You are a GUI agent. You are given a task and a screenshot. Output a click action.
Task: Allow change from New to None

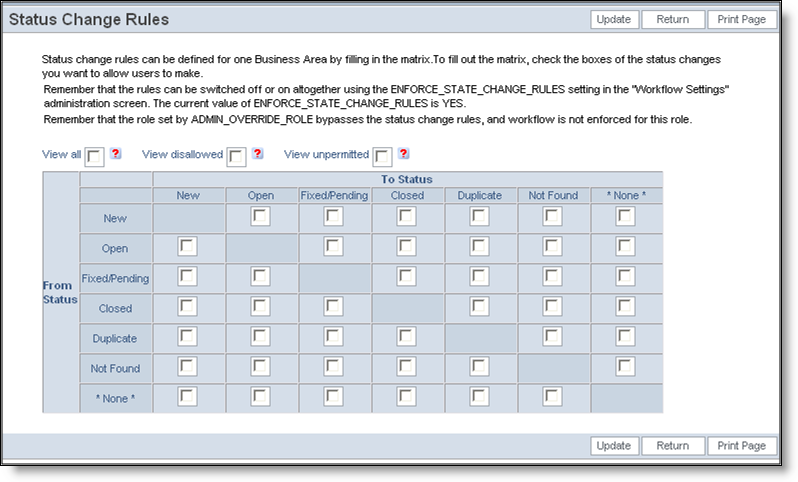pyautogui.click(x=625, y=216)
